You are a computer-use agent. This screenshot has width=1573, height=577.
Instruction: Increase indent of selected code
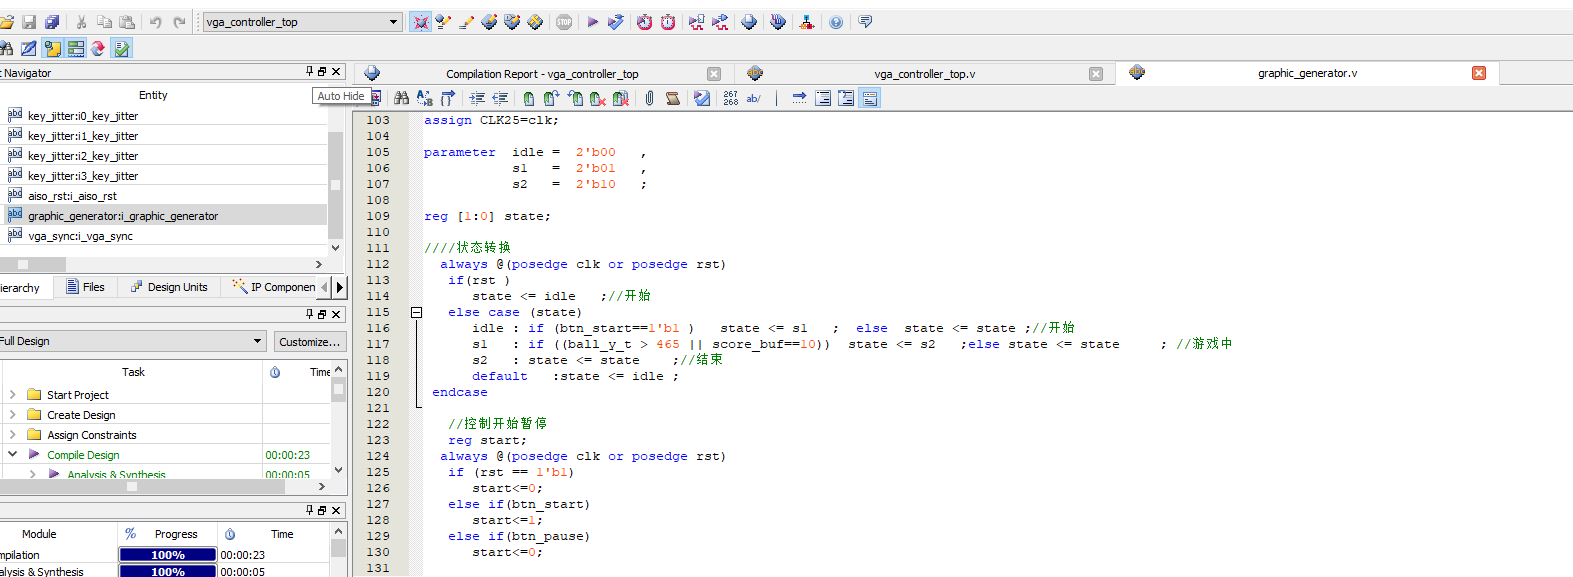(477, 98)
